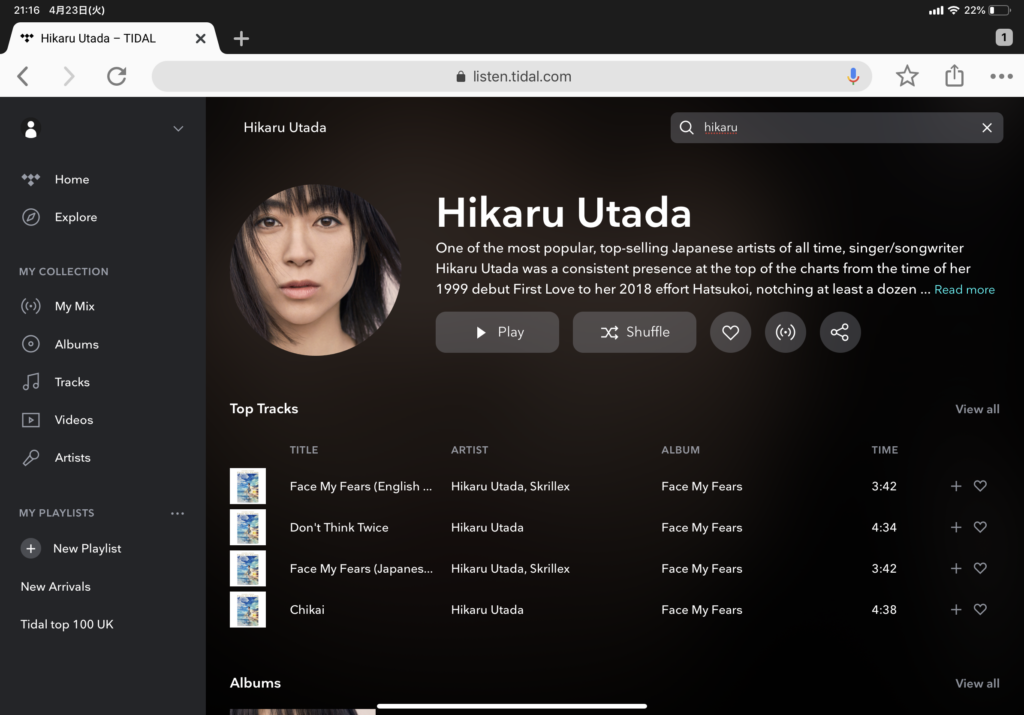
Task: Add Face My Fears (Japanese) to playlist
Action: (956, 568)
